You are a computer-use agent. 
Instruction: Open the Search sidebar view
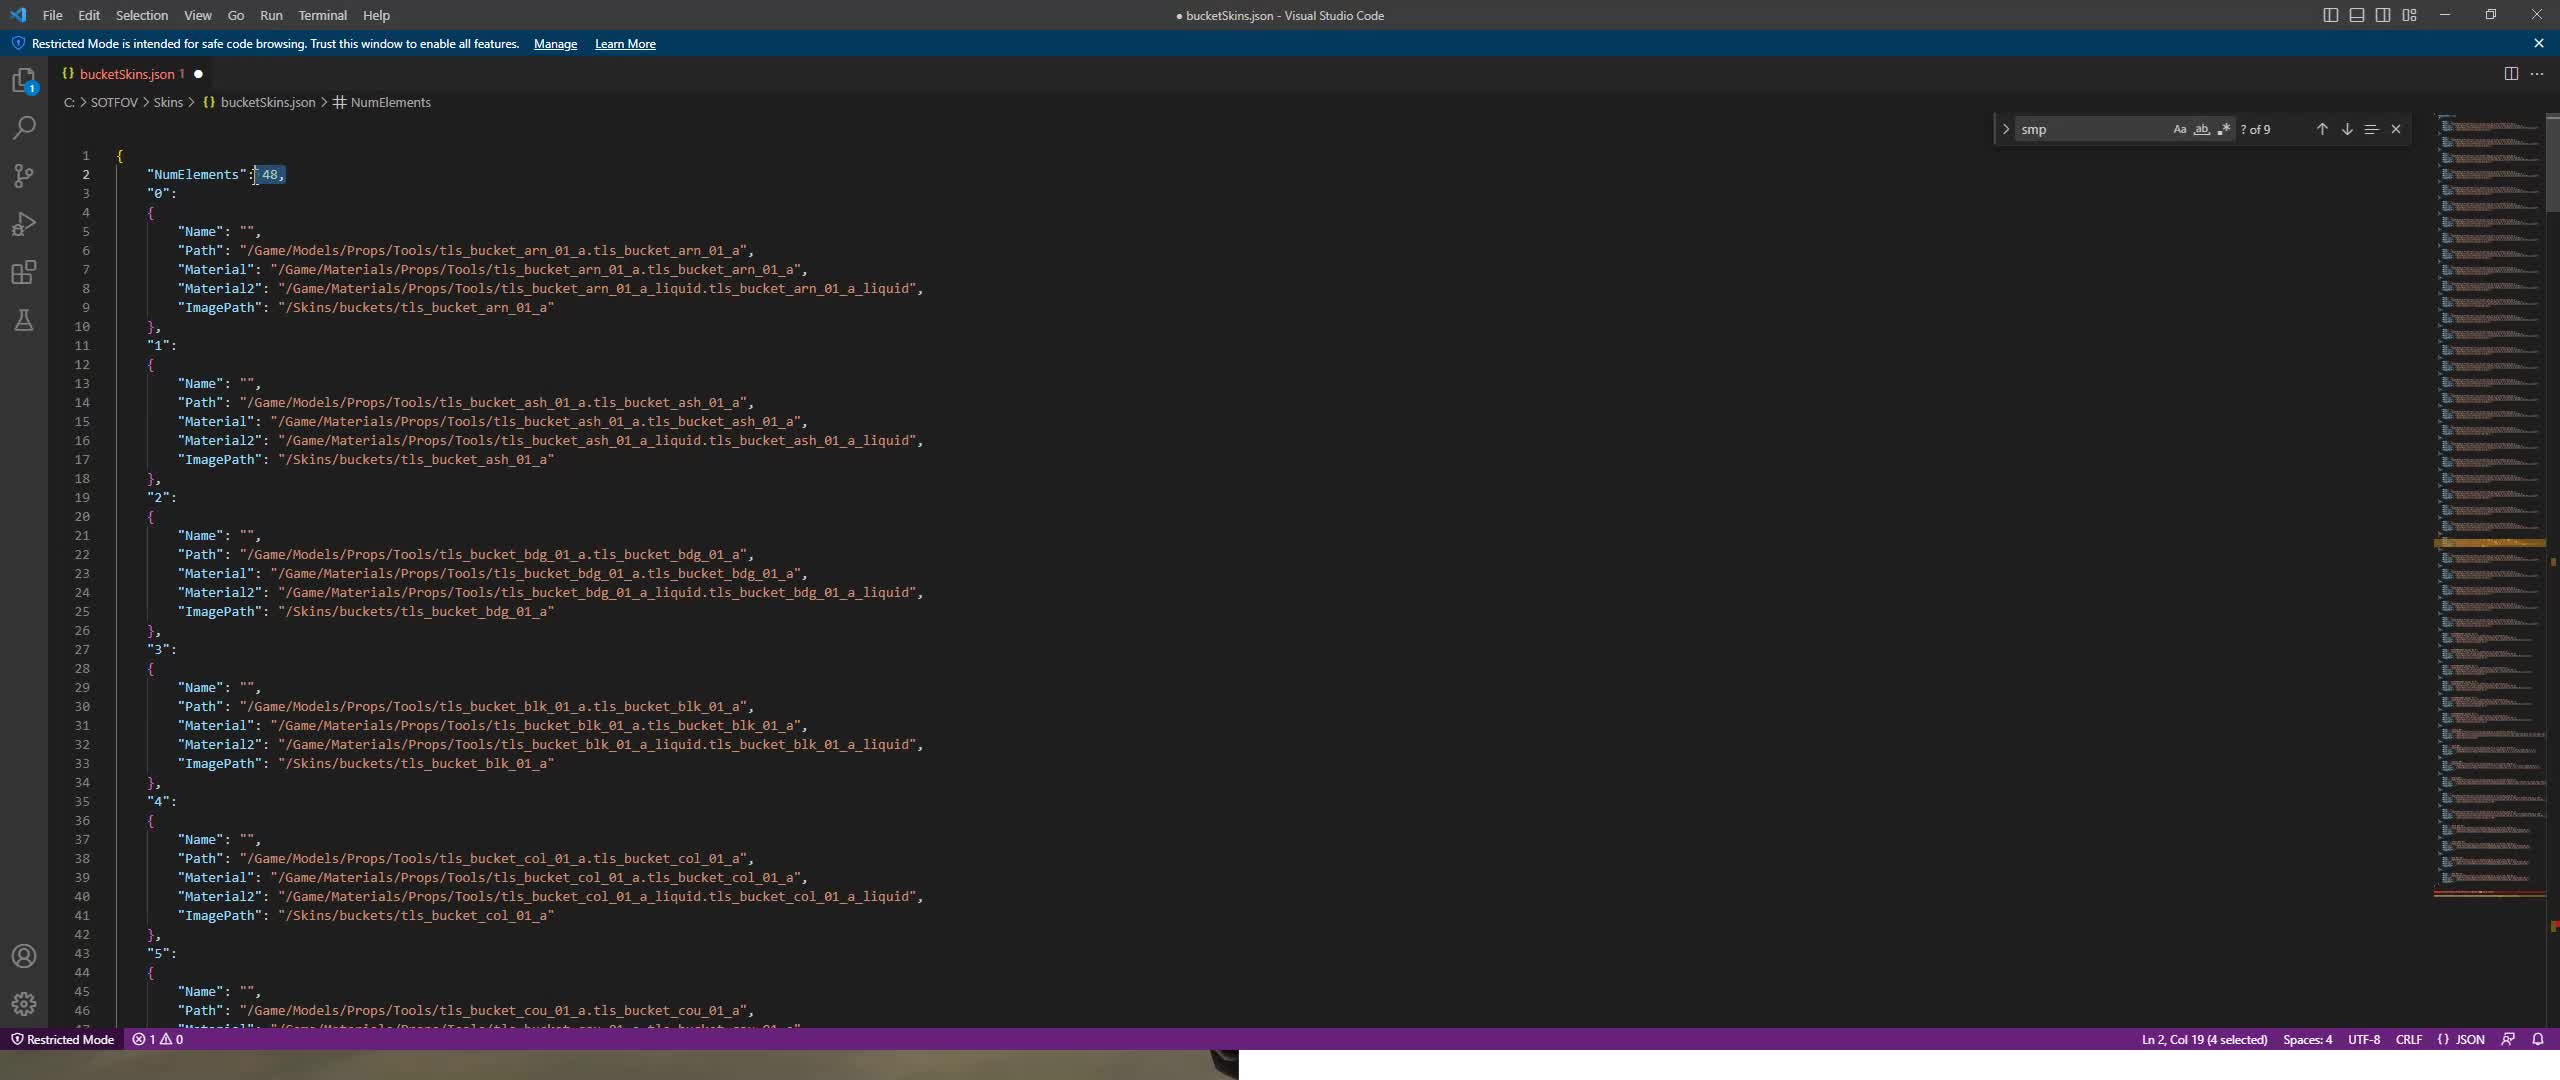24,128
